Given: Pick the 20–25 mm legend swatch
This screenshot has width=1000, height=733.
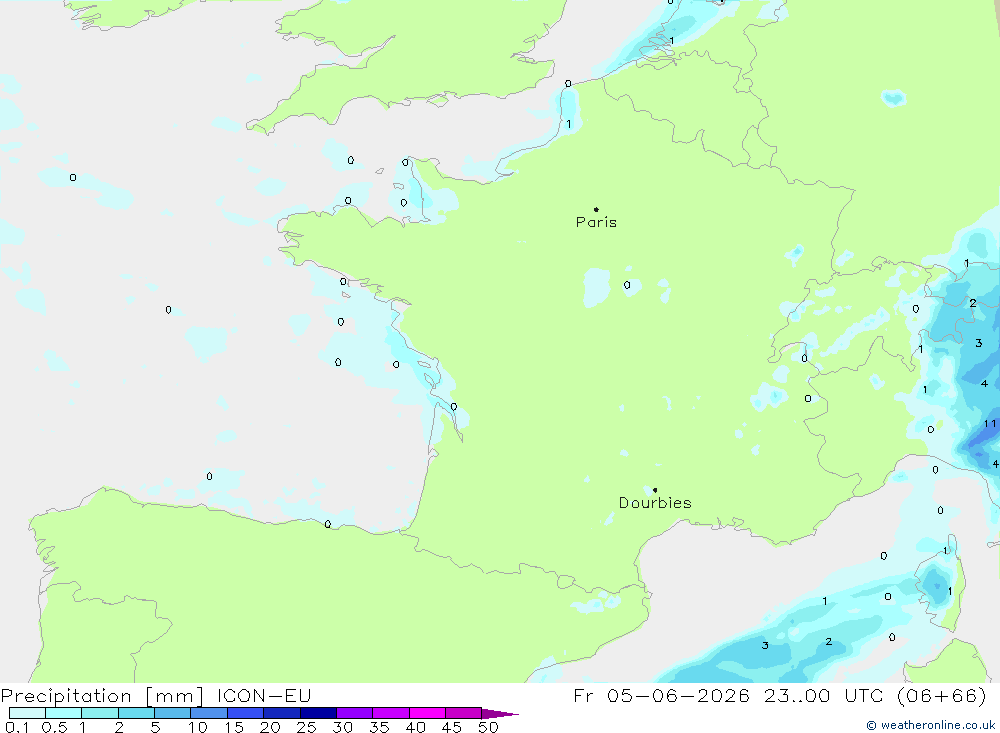Looking at the screenshot, I should click(282, 713).
